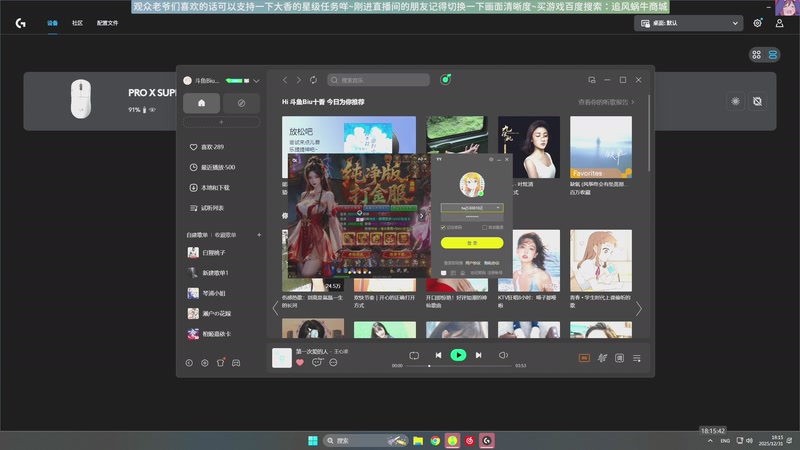Click the circled arrow icon at sidebar bottom-left

(x=189, y=363)
